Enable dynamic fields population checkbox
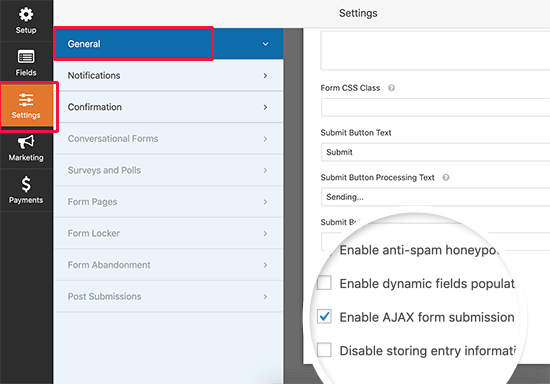 click(324, 283)
